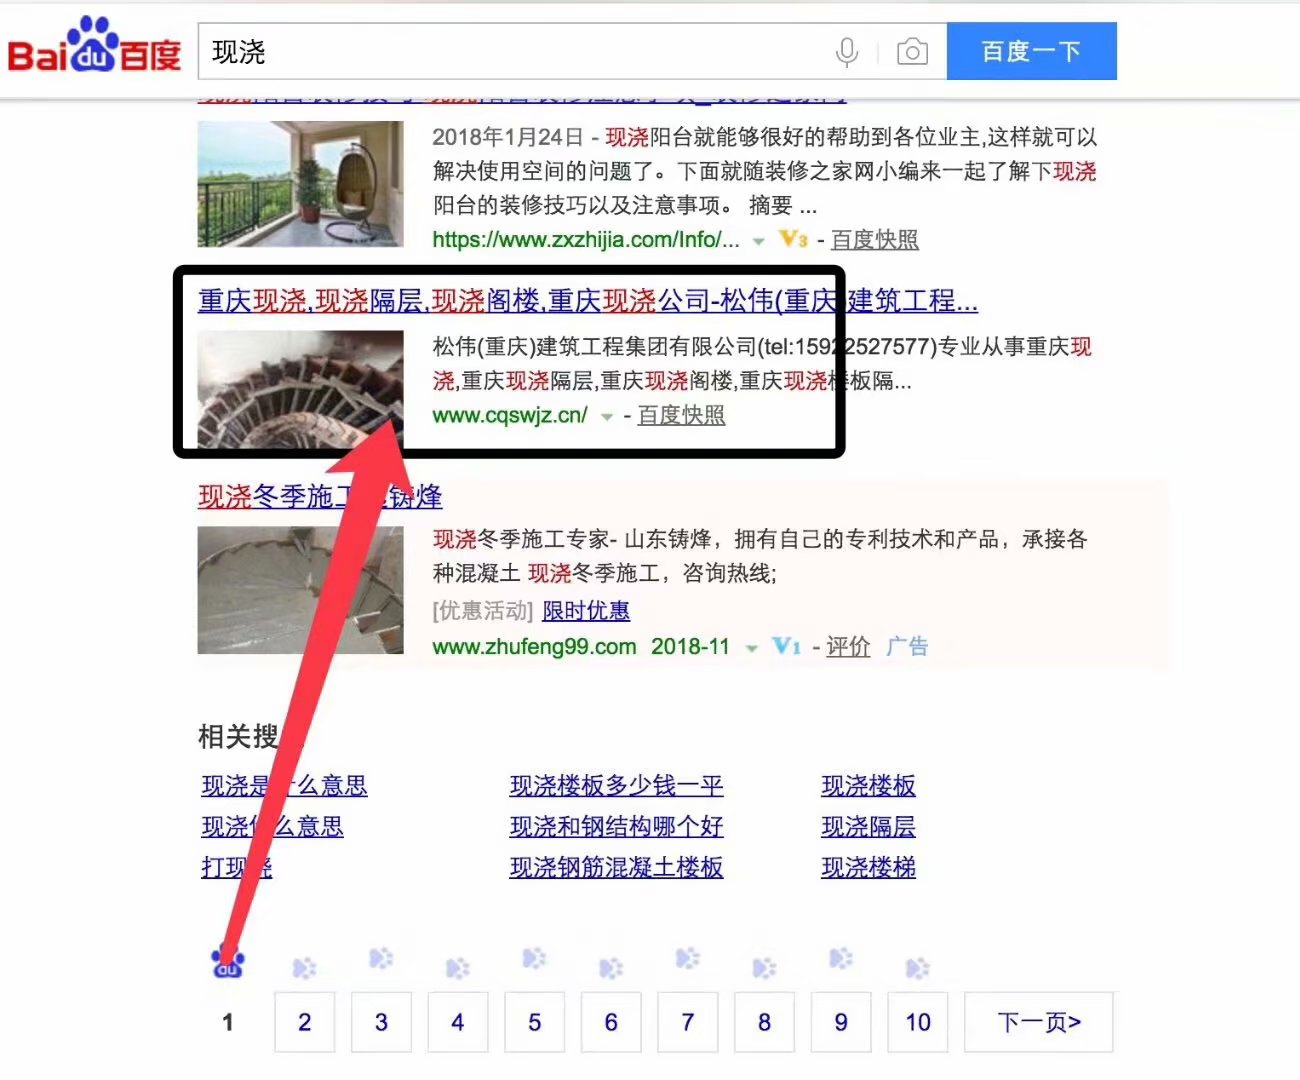Open the 重庆现浇,现浇隔层 result title
Viewport: 1300px width, 1080px height.
click(x=588, y=300)
